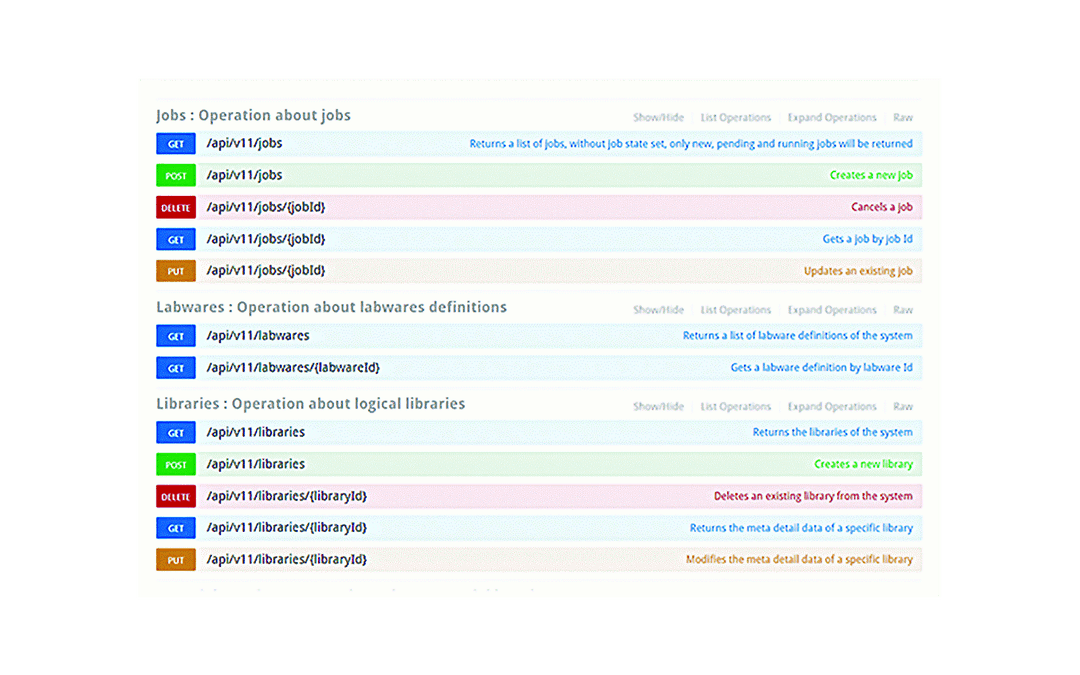
Task: Collapse the Libraries section heading
Action: [x=311, y=404]
